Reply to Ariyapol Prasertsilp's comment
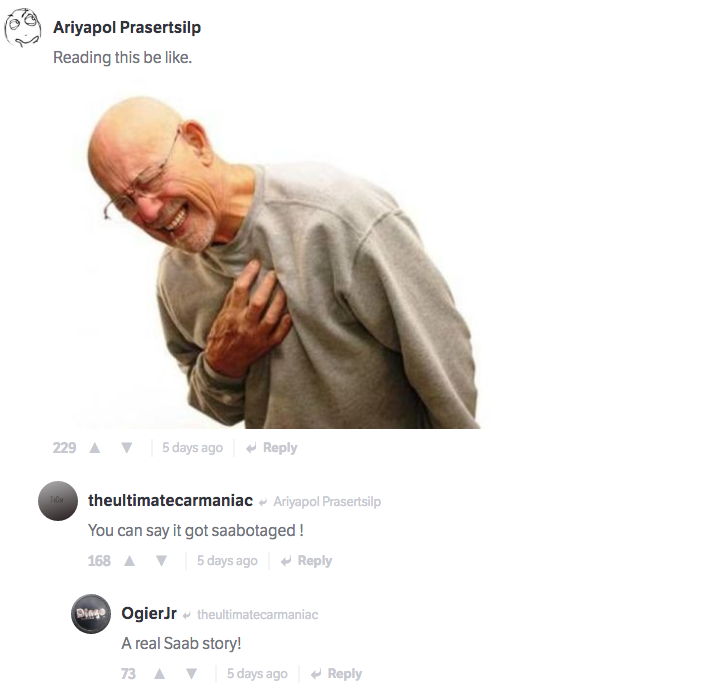The image size is (704, 690). pyautogui.click(x=272, y=448)
